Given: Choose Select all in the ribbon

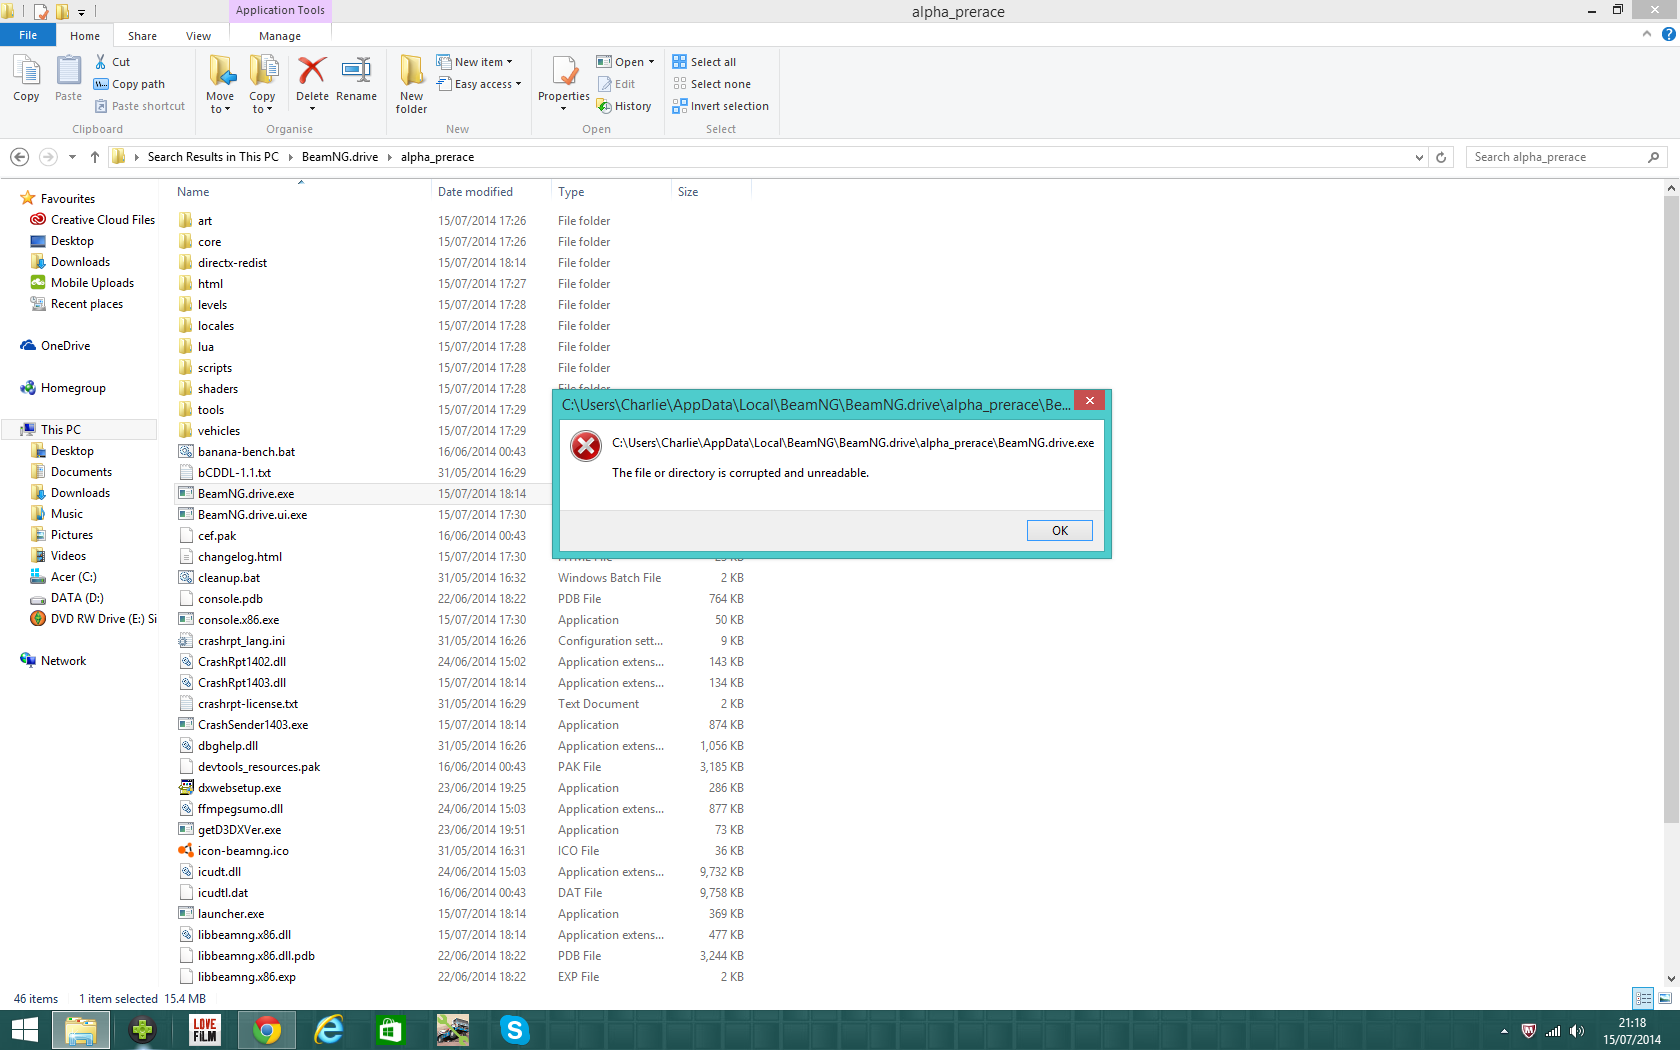Looking at the screenshot, I should click(x=704, y=62).
